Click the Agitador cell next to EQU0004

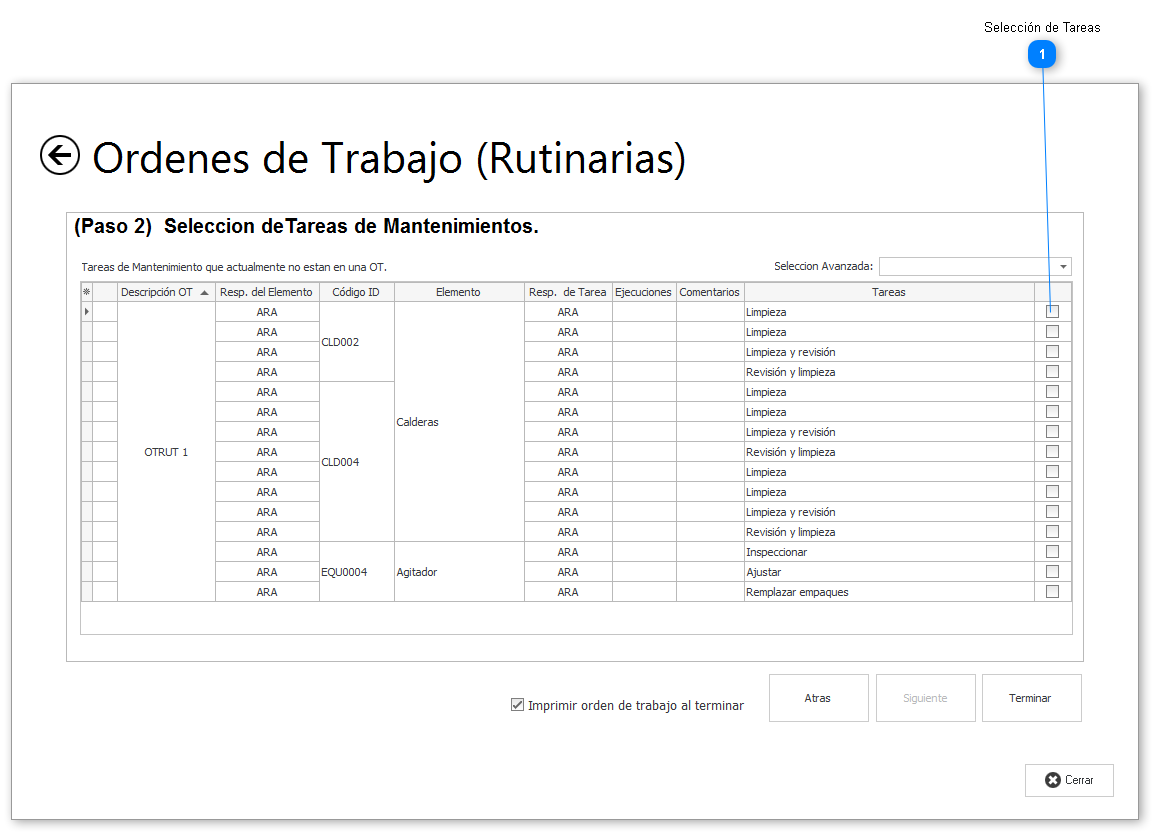click(417, 571)
